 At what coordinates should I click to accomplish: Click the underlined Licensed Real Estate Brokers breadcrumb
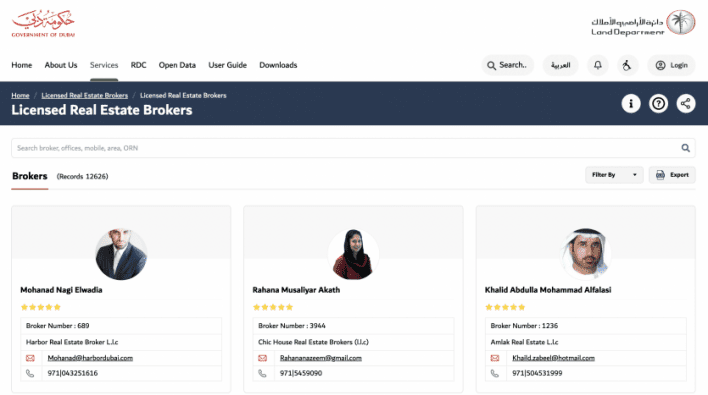pyautogui.click(x=84, y=95)
